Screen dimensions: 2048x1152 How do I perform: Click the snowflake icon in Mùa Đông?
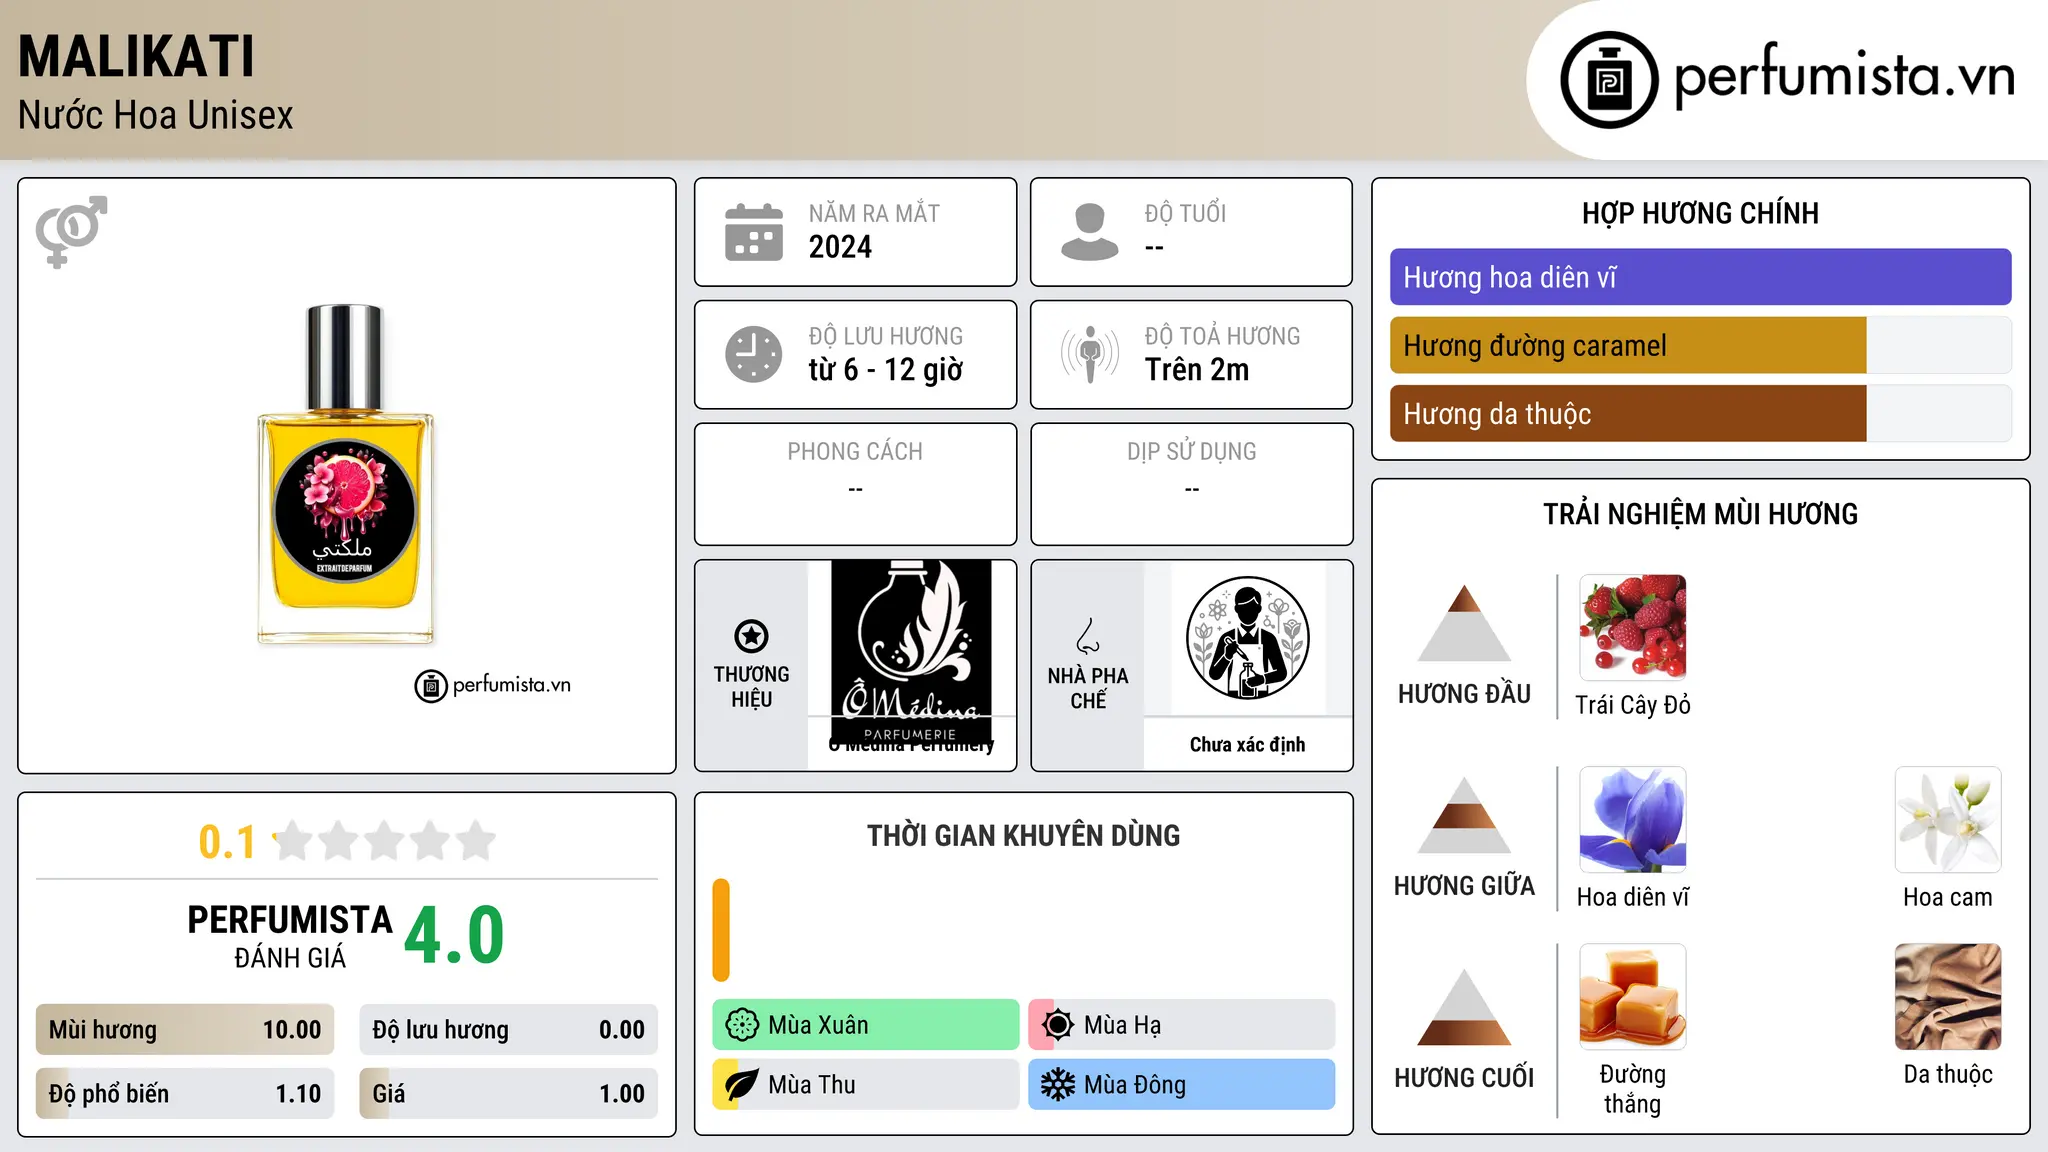pyautogui.click(x=1058, y=1085)
